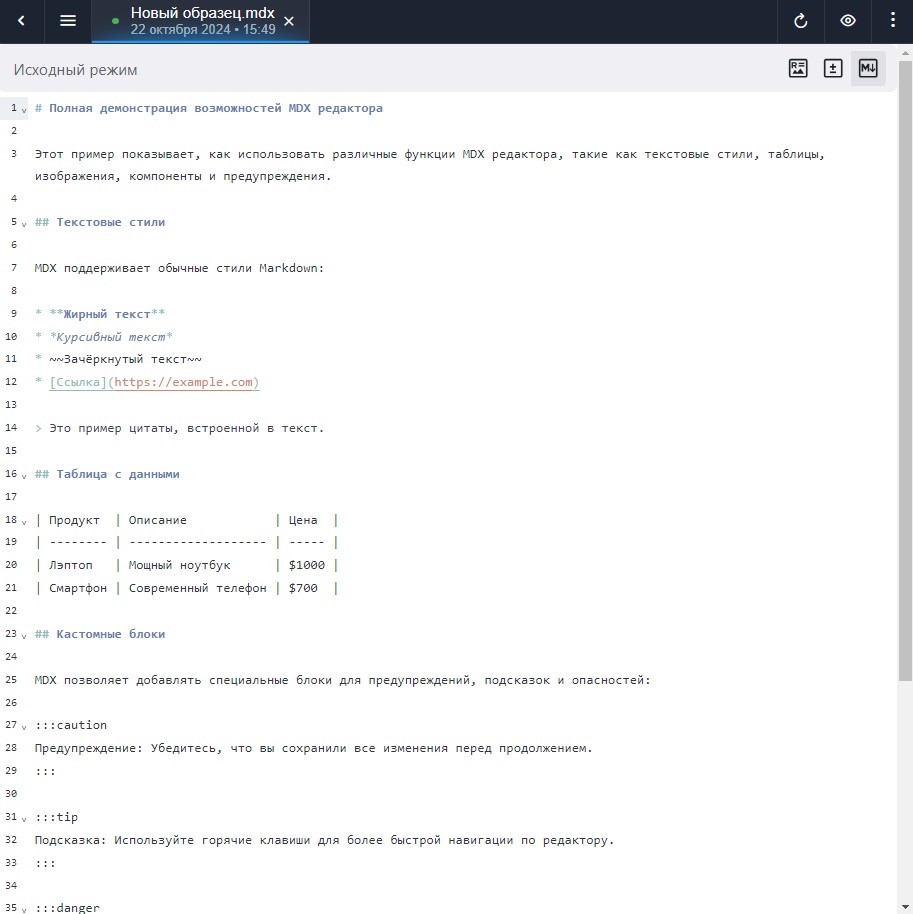Viewport: 913px width, 914px height.
Task: Click the 'MDX позволяет добавлять специальные блоки' line
Action: pyautogui.click(x=342, y=680)
